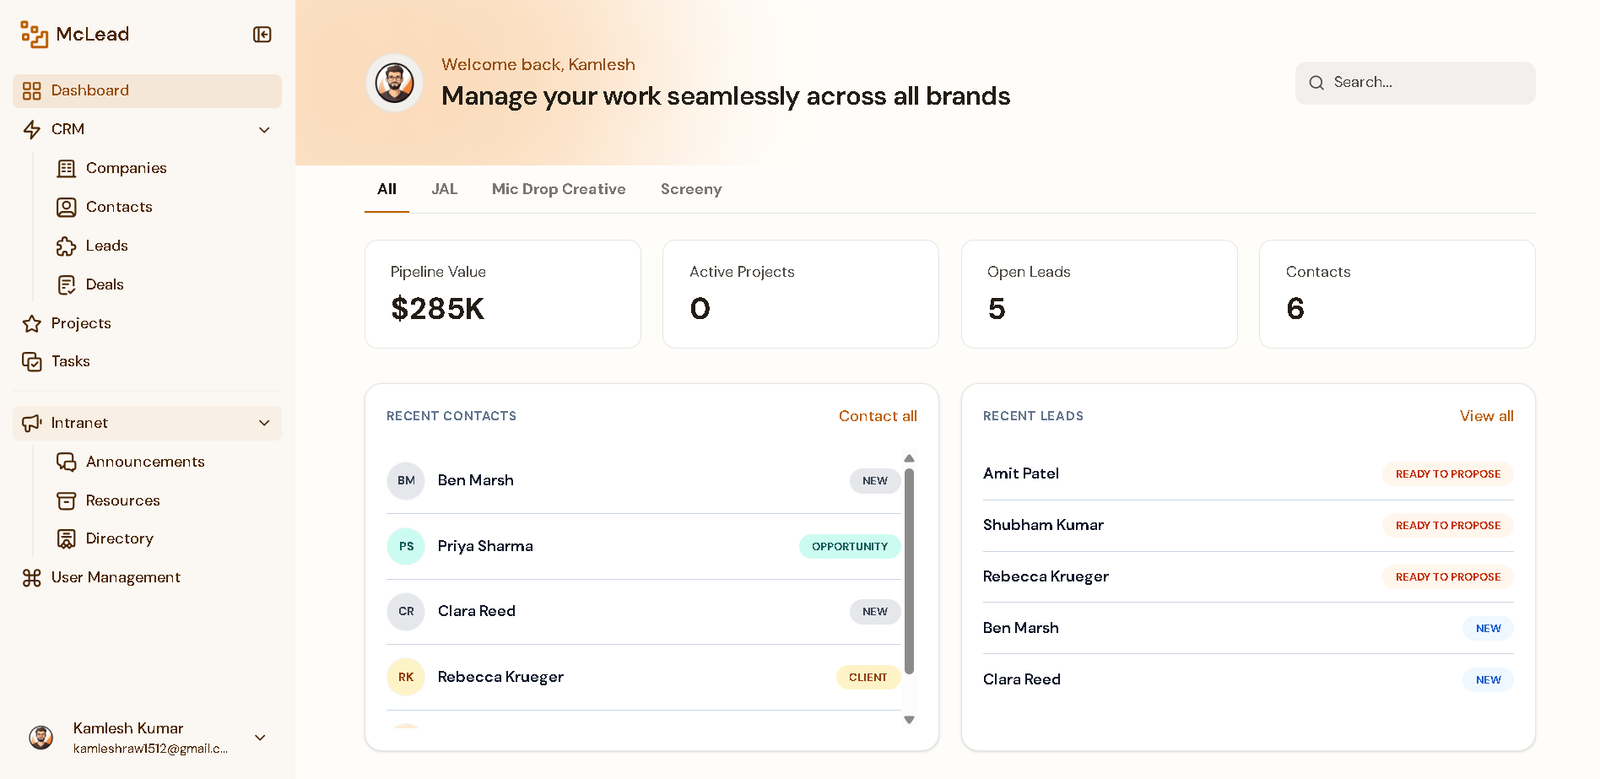Open Leads via its puzzle icon
The height and width of the screenshot is (779, 1600).
point(66,246)
